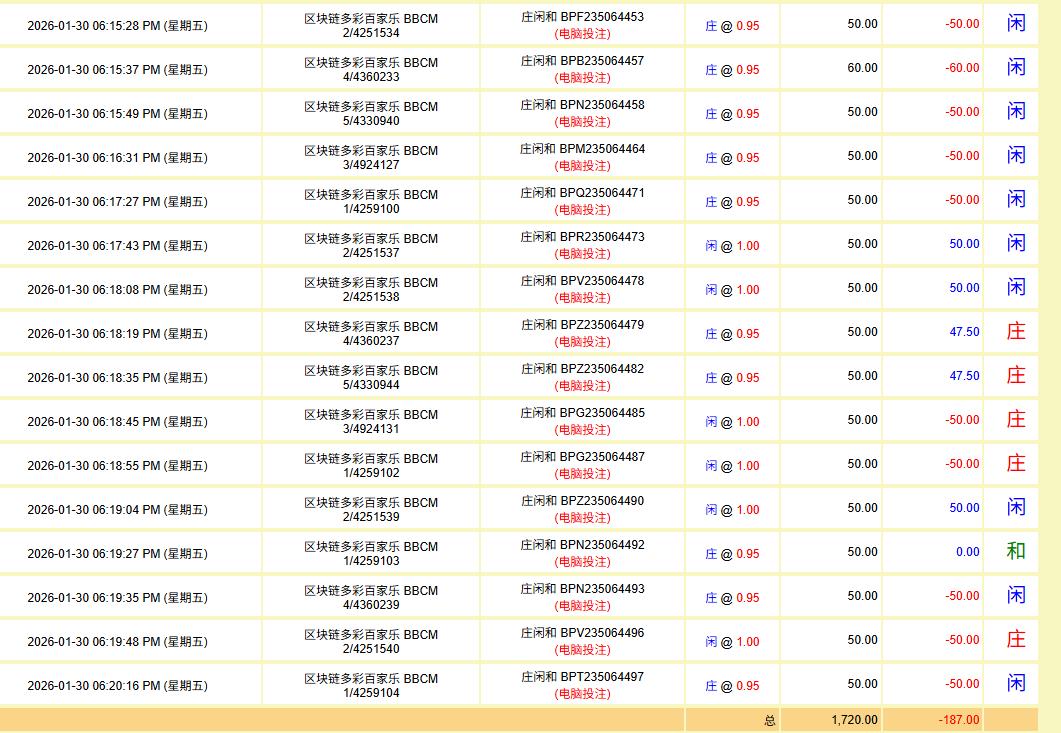
Task: Click bet ID BPM235064464
Action: [602, 149]
